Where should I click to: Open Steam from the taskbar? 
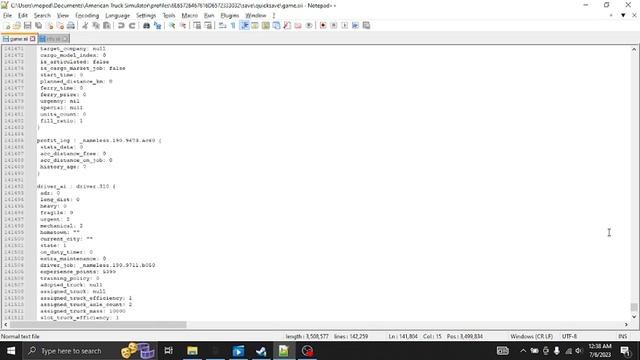point(261,351)
